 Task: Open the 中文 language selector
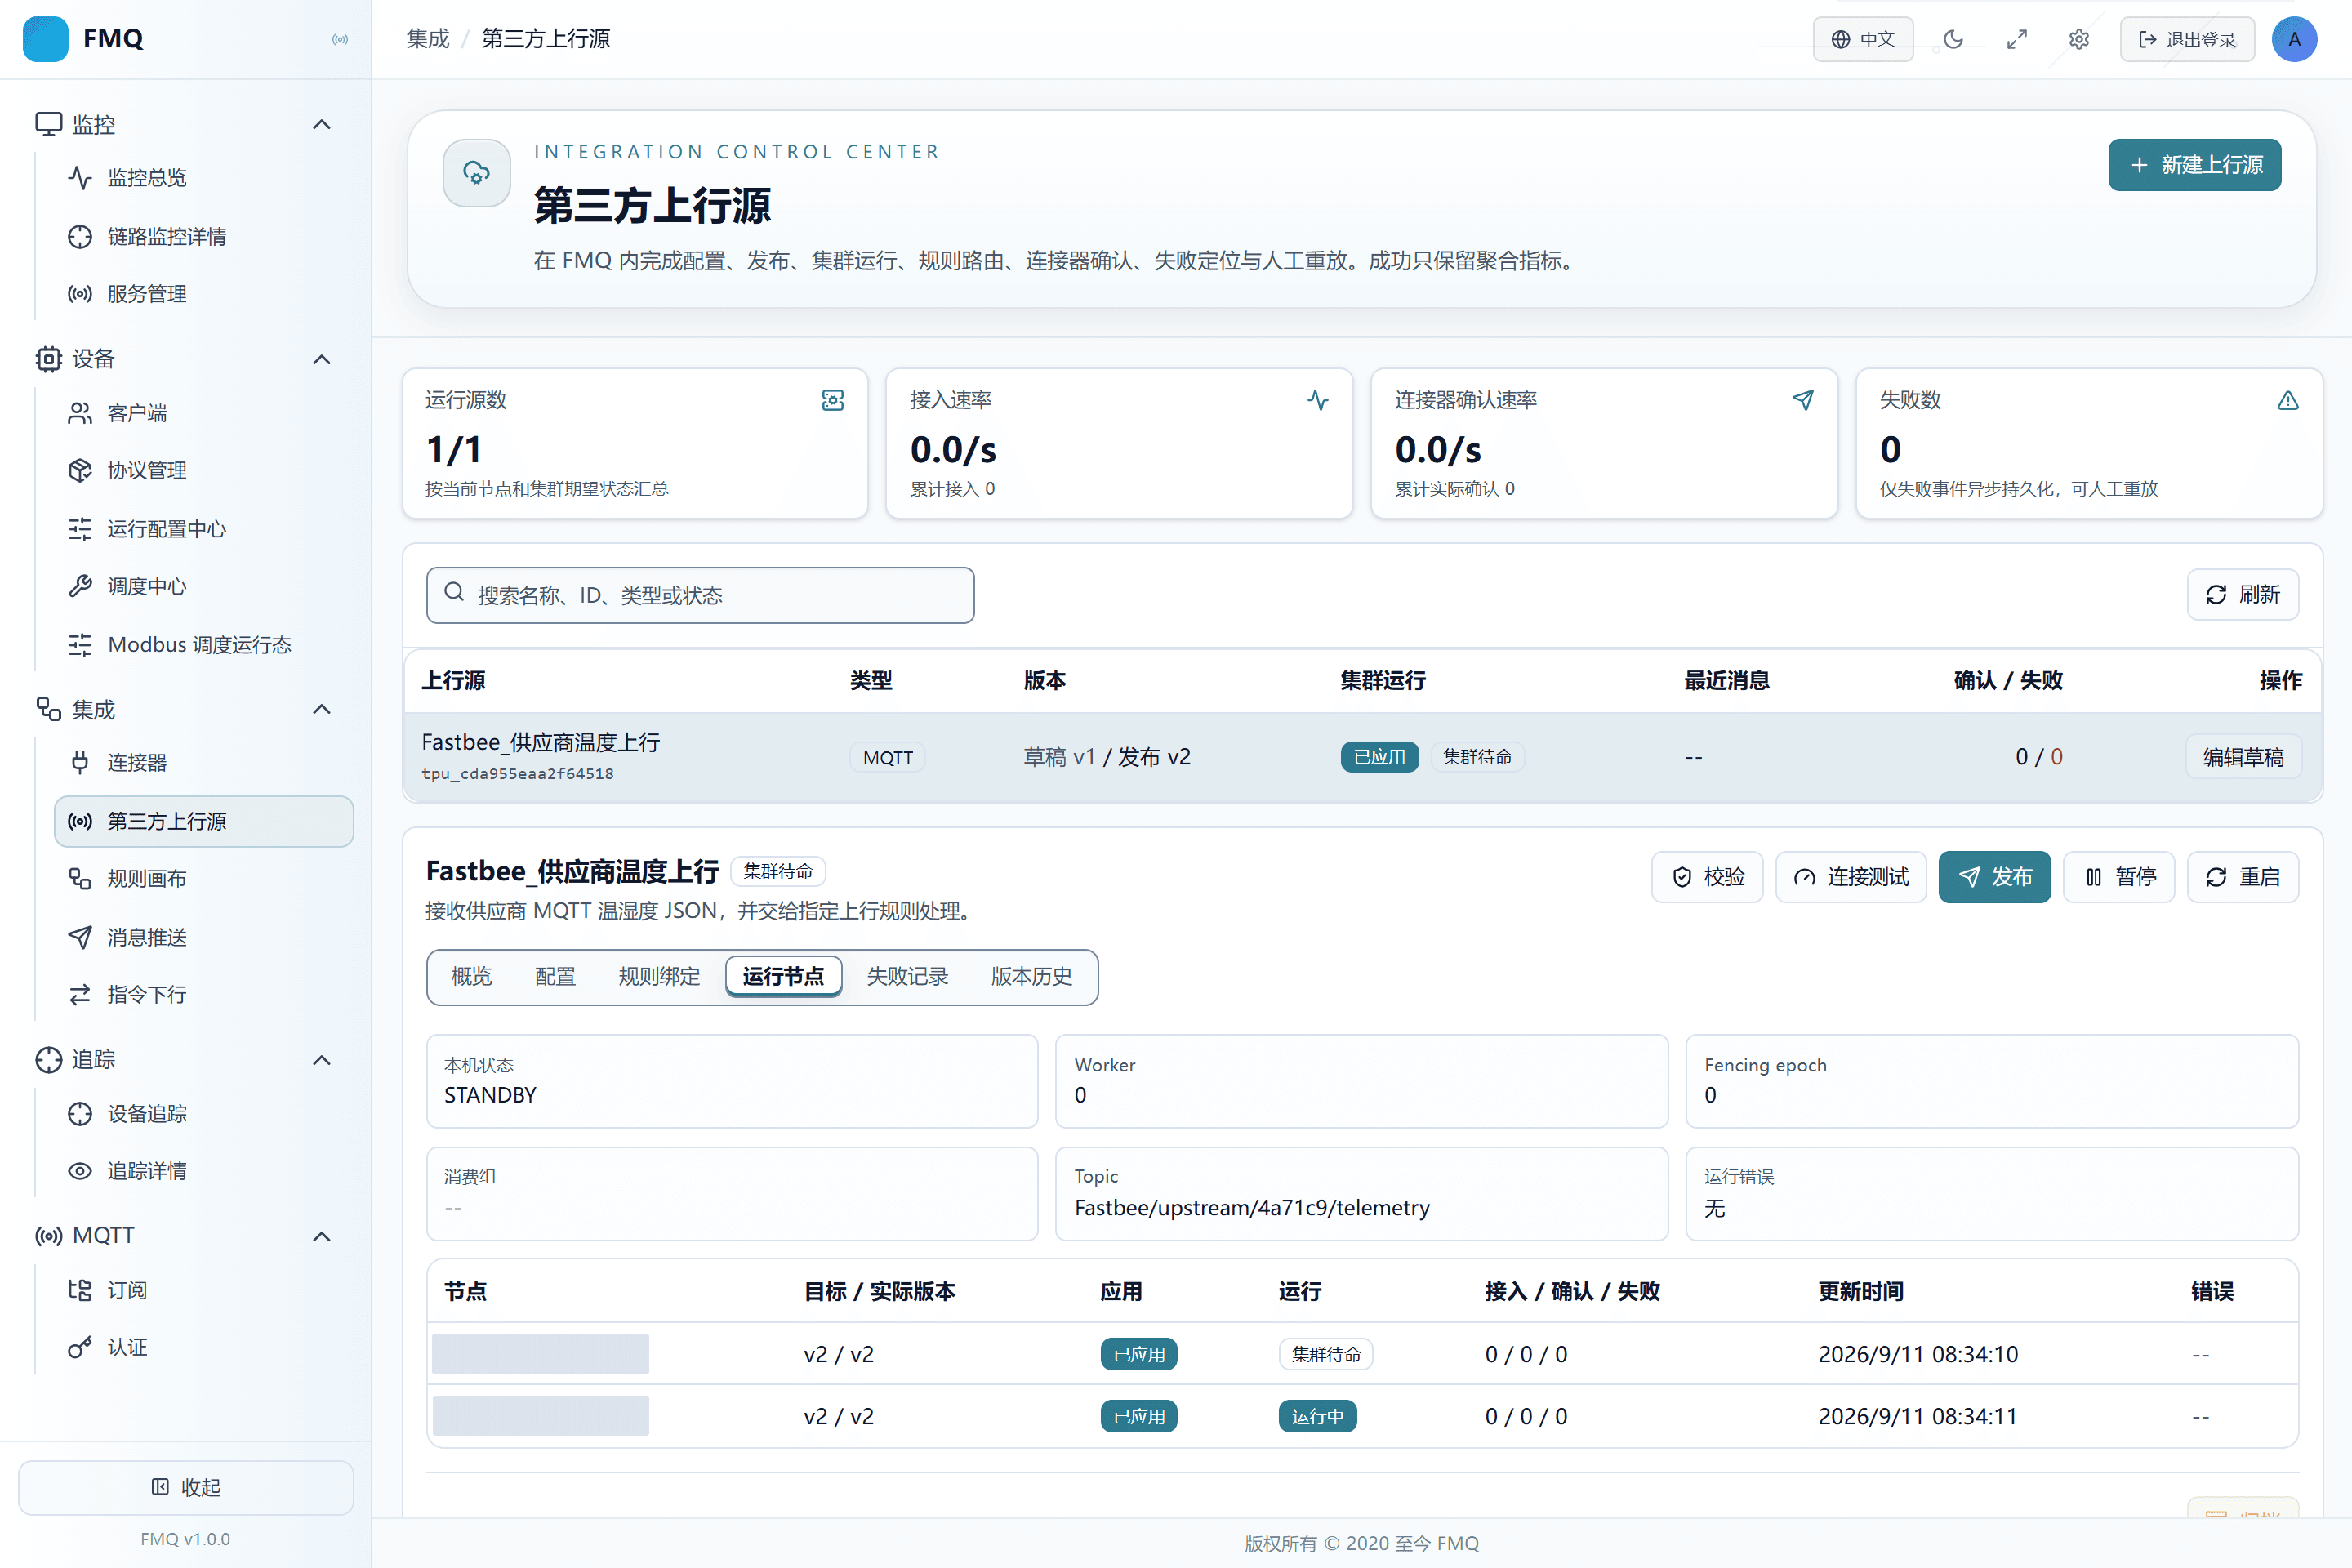(x=1863, y=39)
